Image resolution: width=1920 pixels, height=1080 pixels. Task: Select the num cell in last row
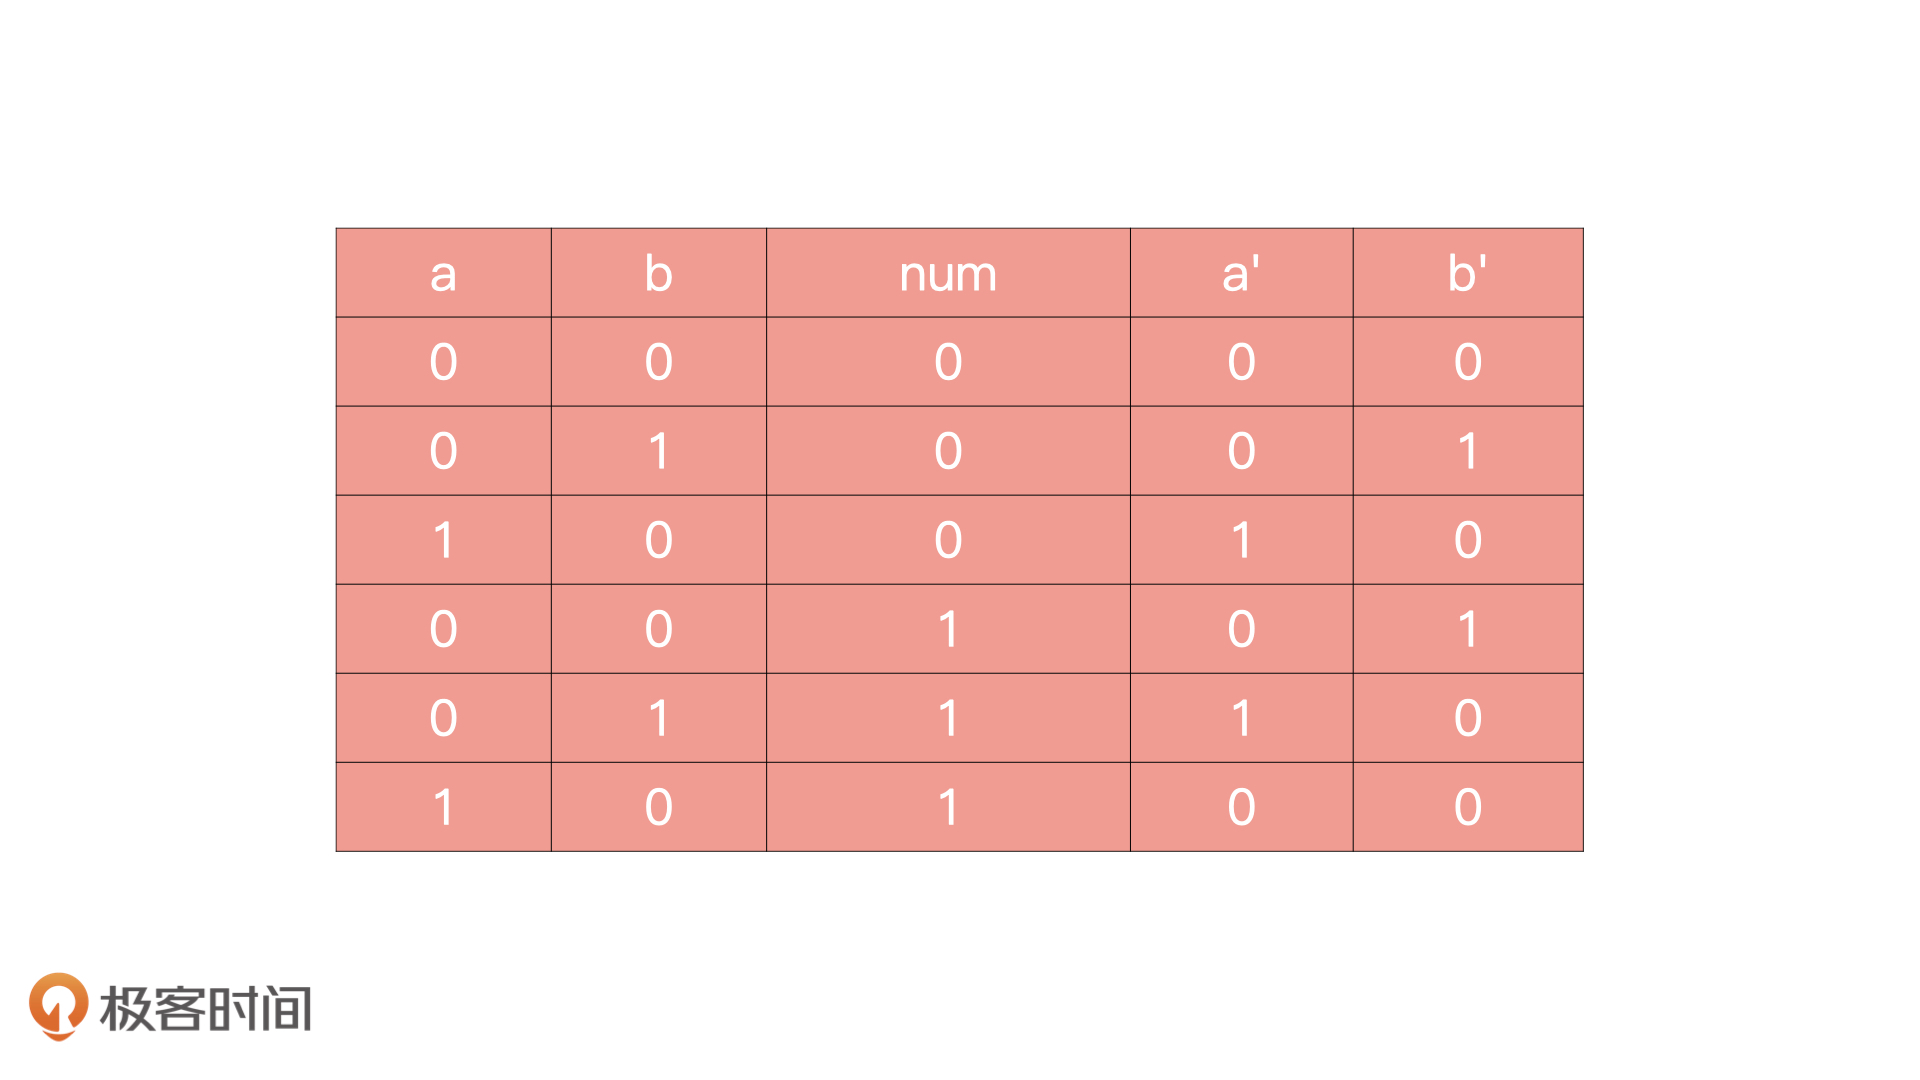[948, 807]
